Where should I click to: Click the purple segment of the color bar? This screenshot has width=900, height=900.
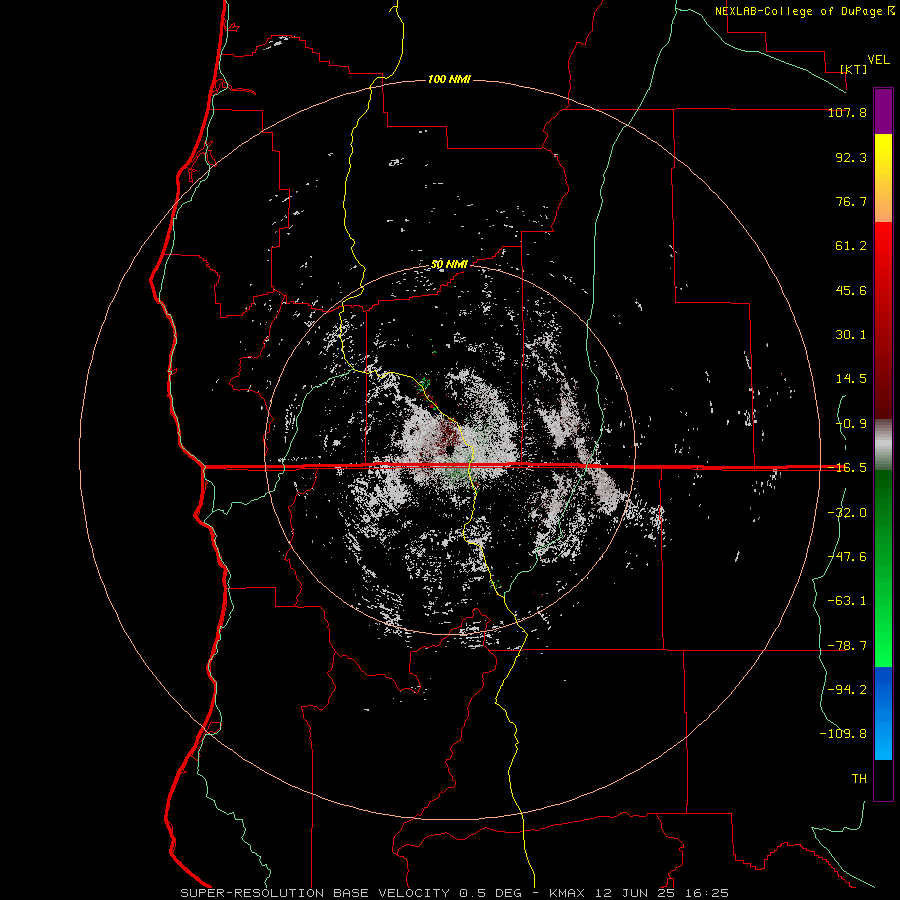click(x=883, y=112)
